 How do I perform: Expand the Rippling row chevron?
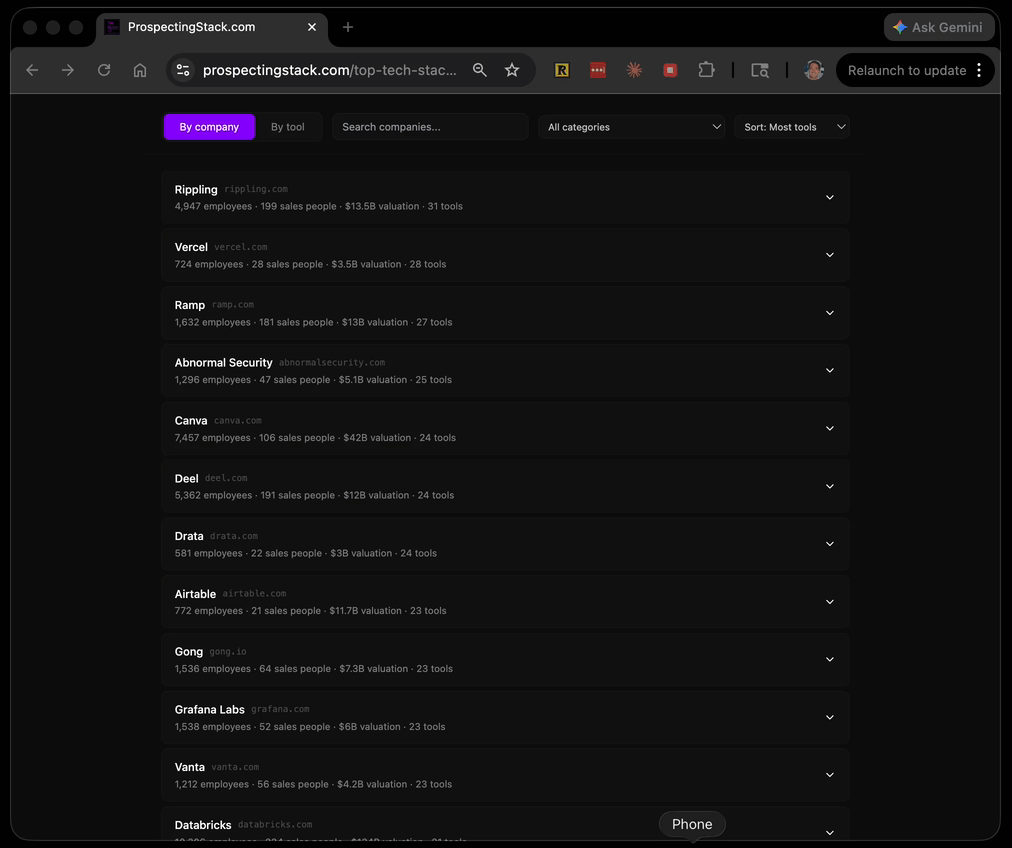[830, 197]
